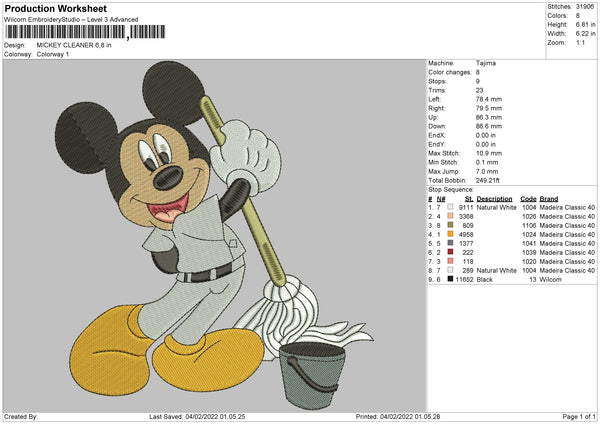The height and width of the screenshot is (424, 600).
Task: Click the Machine value 'Tajima'
Action: pyautogui.click(x=486, y=63)
